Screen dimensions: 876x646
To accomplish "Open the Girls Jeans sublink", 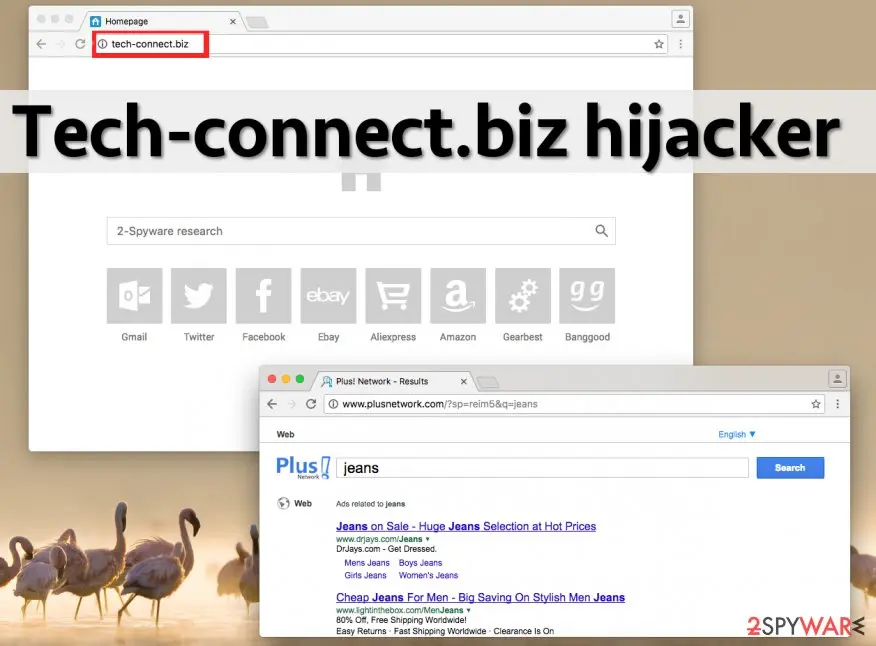I will point(365,575).
